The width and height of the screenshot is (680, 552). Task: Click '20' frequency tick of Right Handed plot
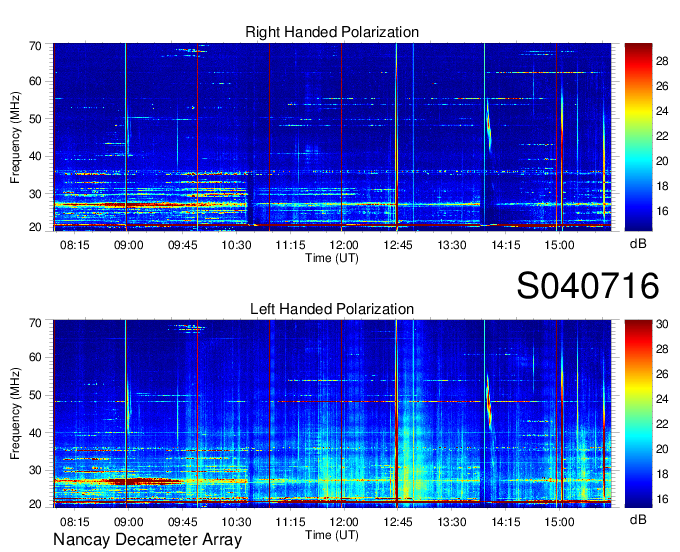(x=35, y=227)
